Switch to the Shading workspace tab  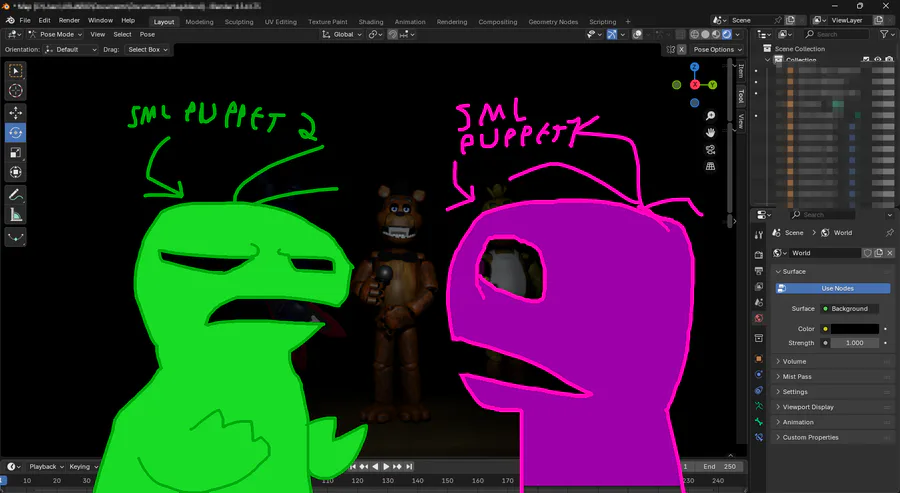click(x=371, y=22)
